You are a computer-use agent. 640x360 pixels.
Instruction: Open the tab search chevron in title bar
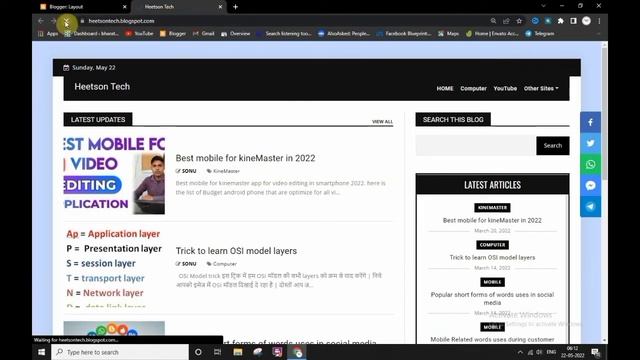pyautogui.click(x=543, y=6)
